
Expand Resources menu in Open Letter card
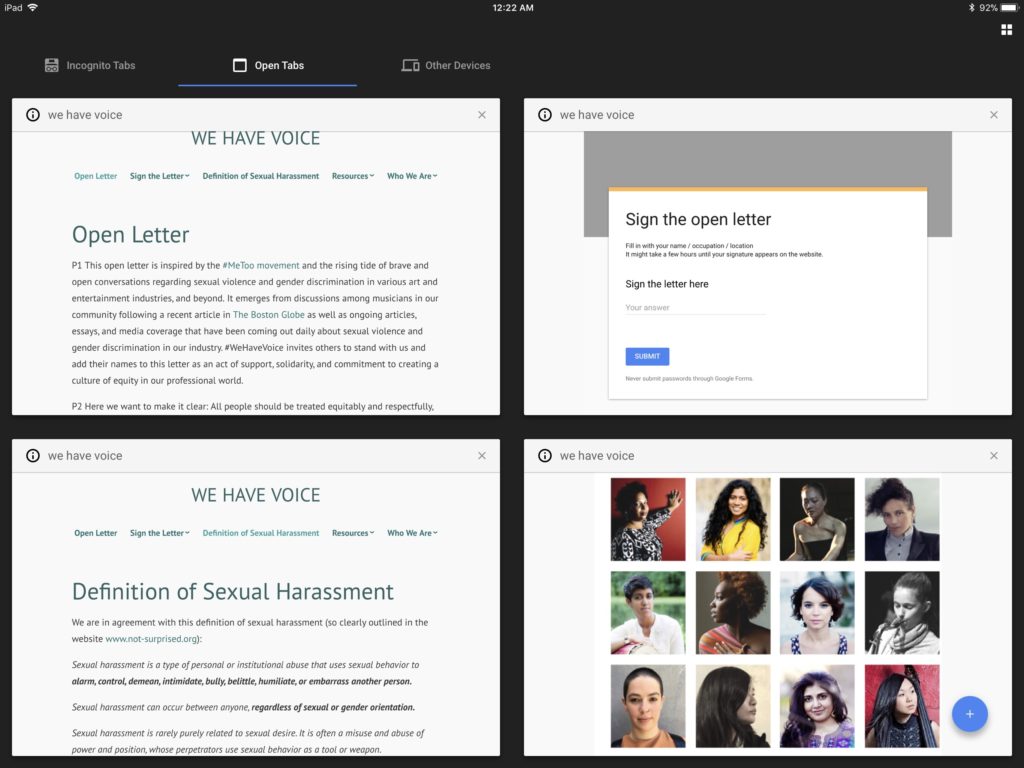(353, 176)
